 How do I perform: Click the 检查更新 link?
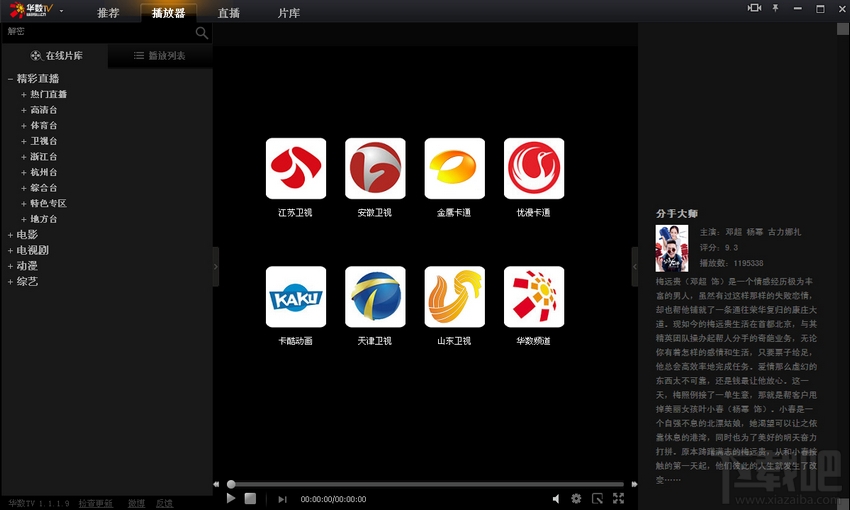point(95,503)
